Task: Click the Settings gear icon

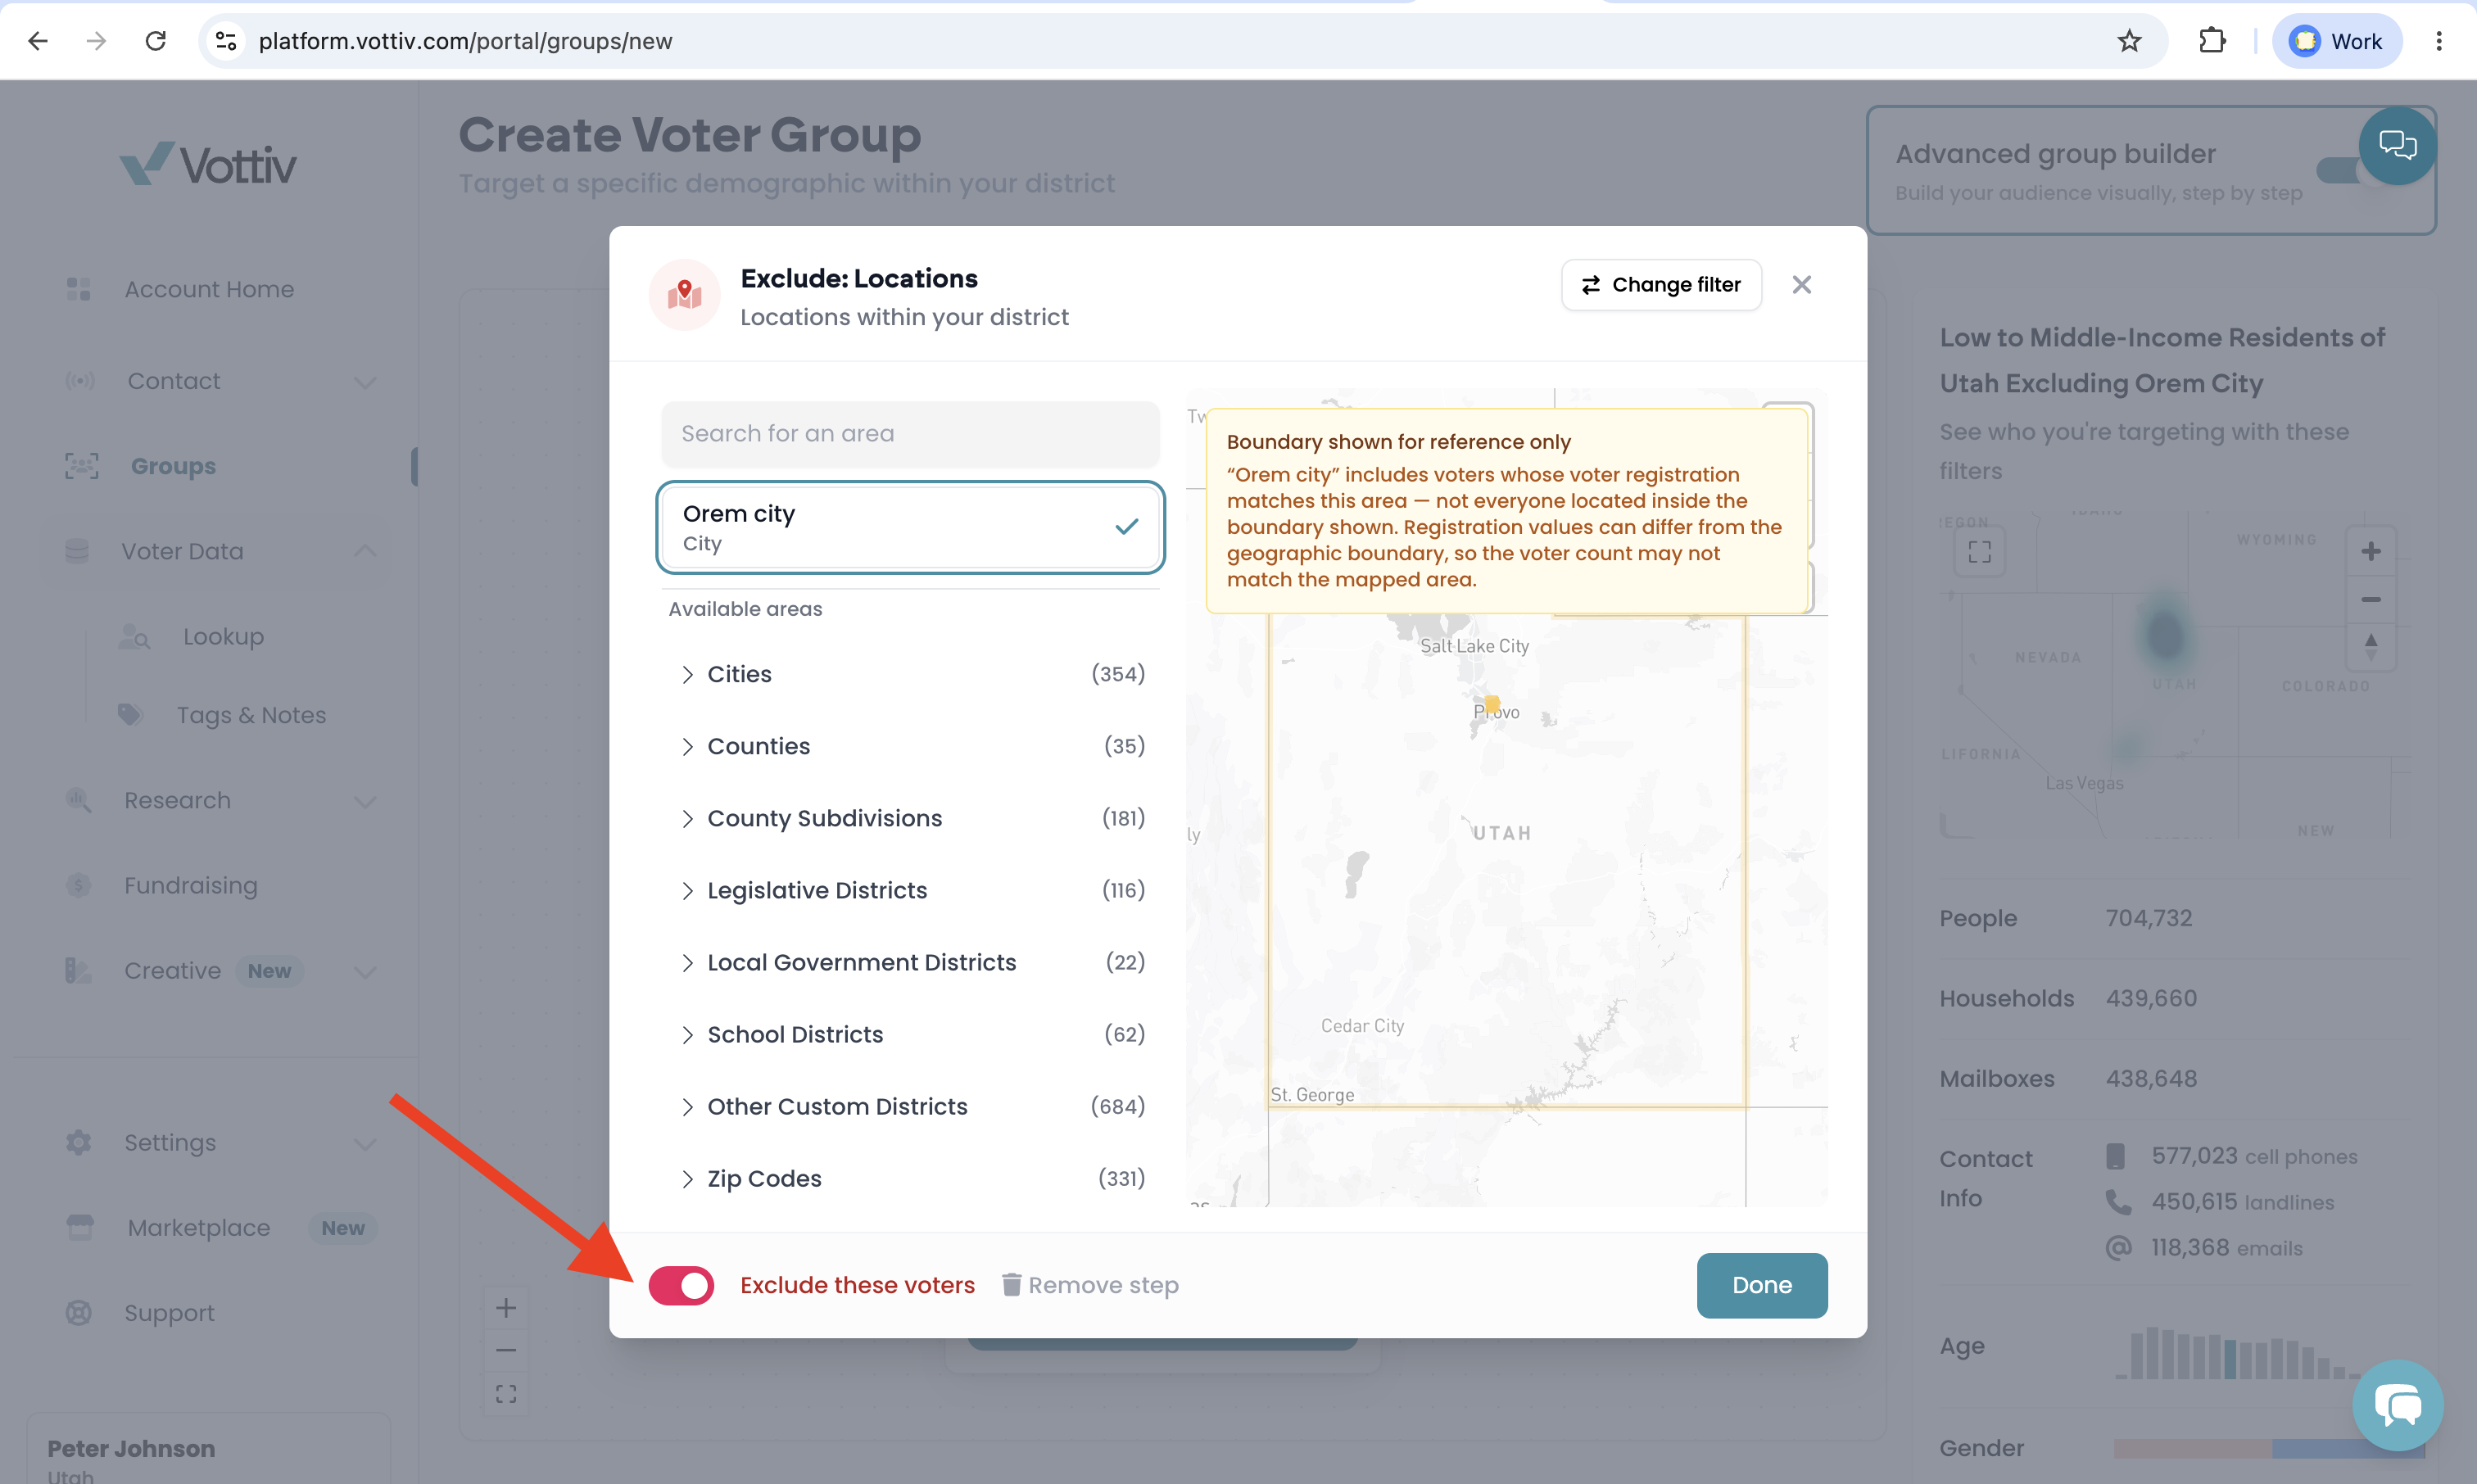Action: (78, 1142)
